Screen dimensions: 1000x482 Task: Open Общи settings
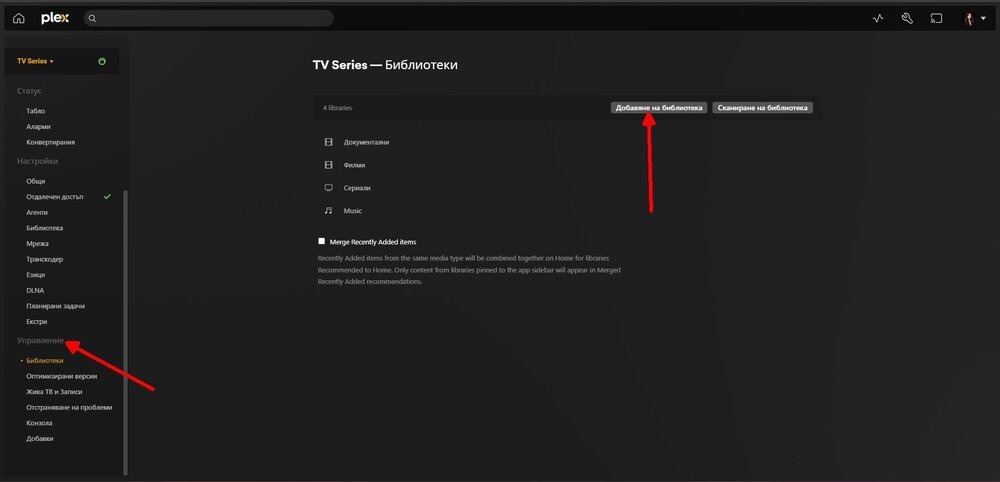click(x=36, y=181)
